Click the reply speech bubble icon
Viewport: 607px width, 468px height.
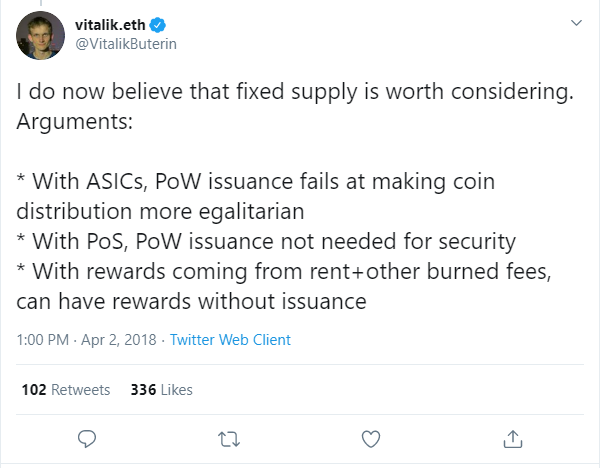pyautogui.click(x=87, y=439)
